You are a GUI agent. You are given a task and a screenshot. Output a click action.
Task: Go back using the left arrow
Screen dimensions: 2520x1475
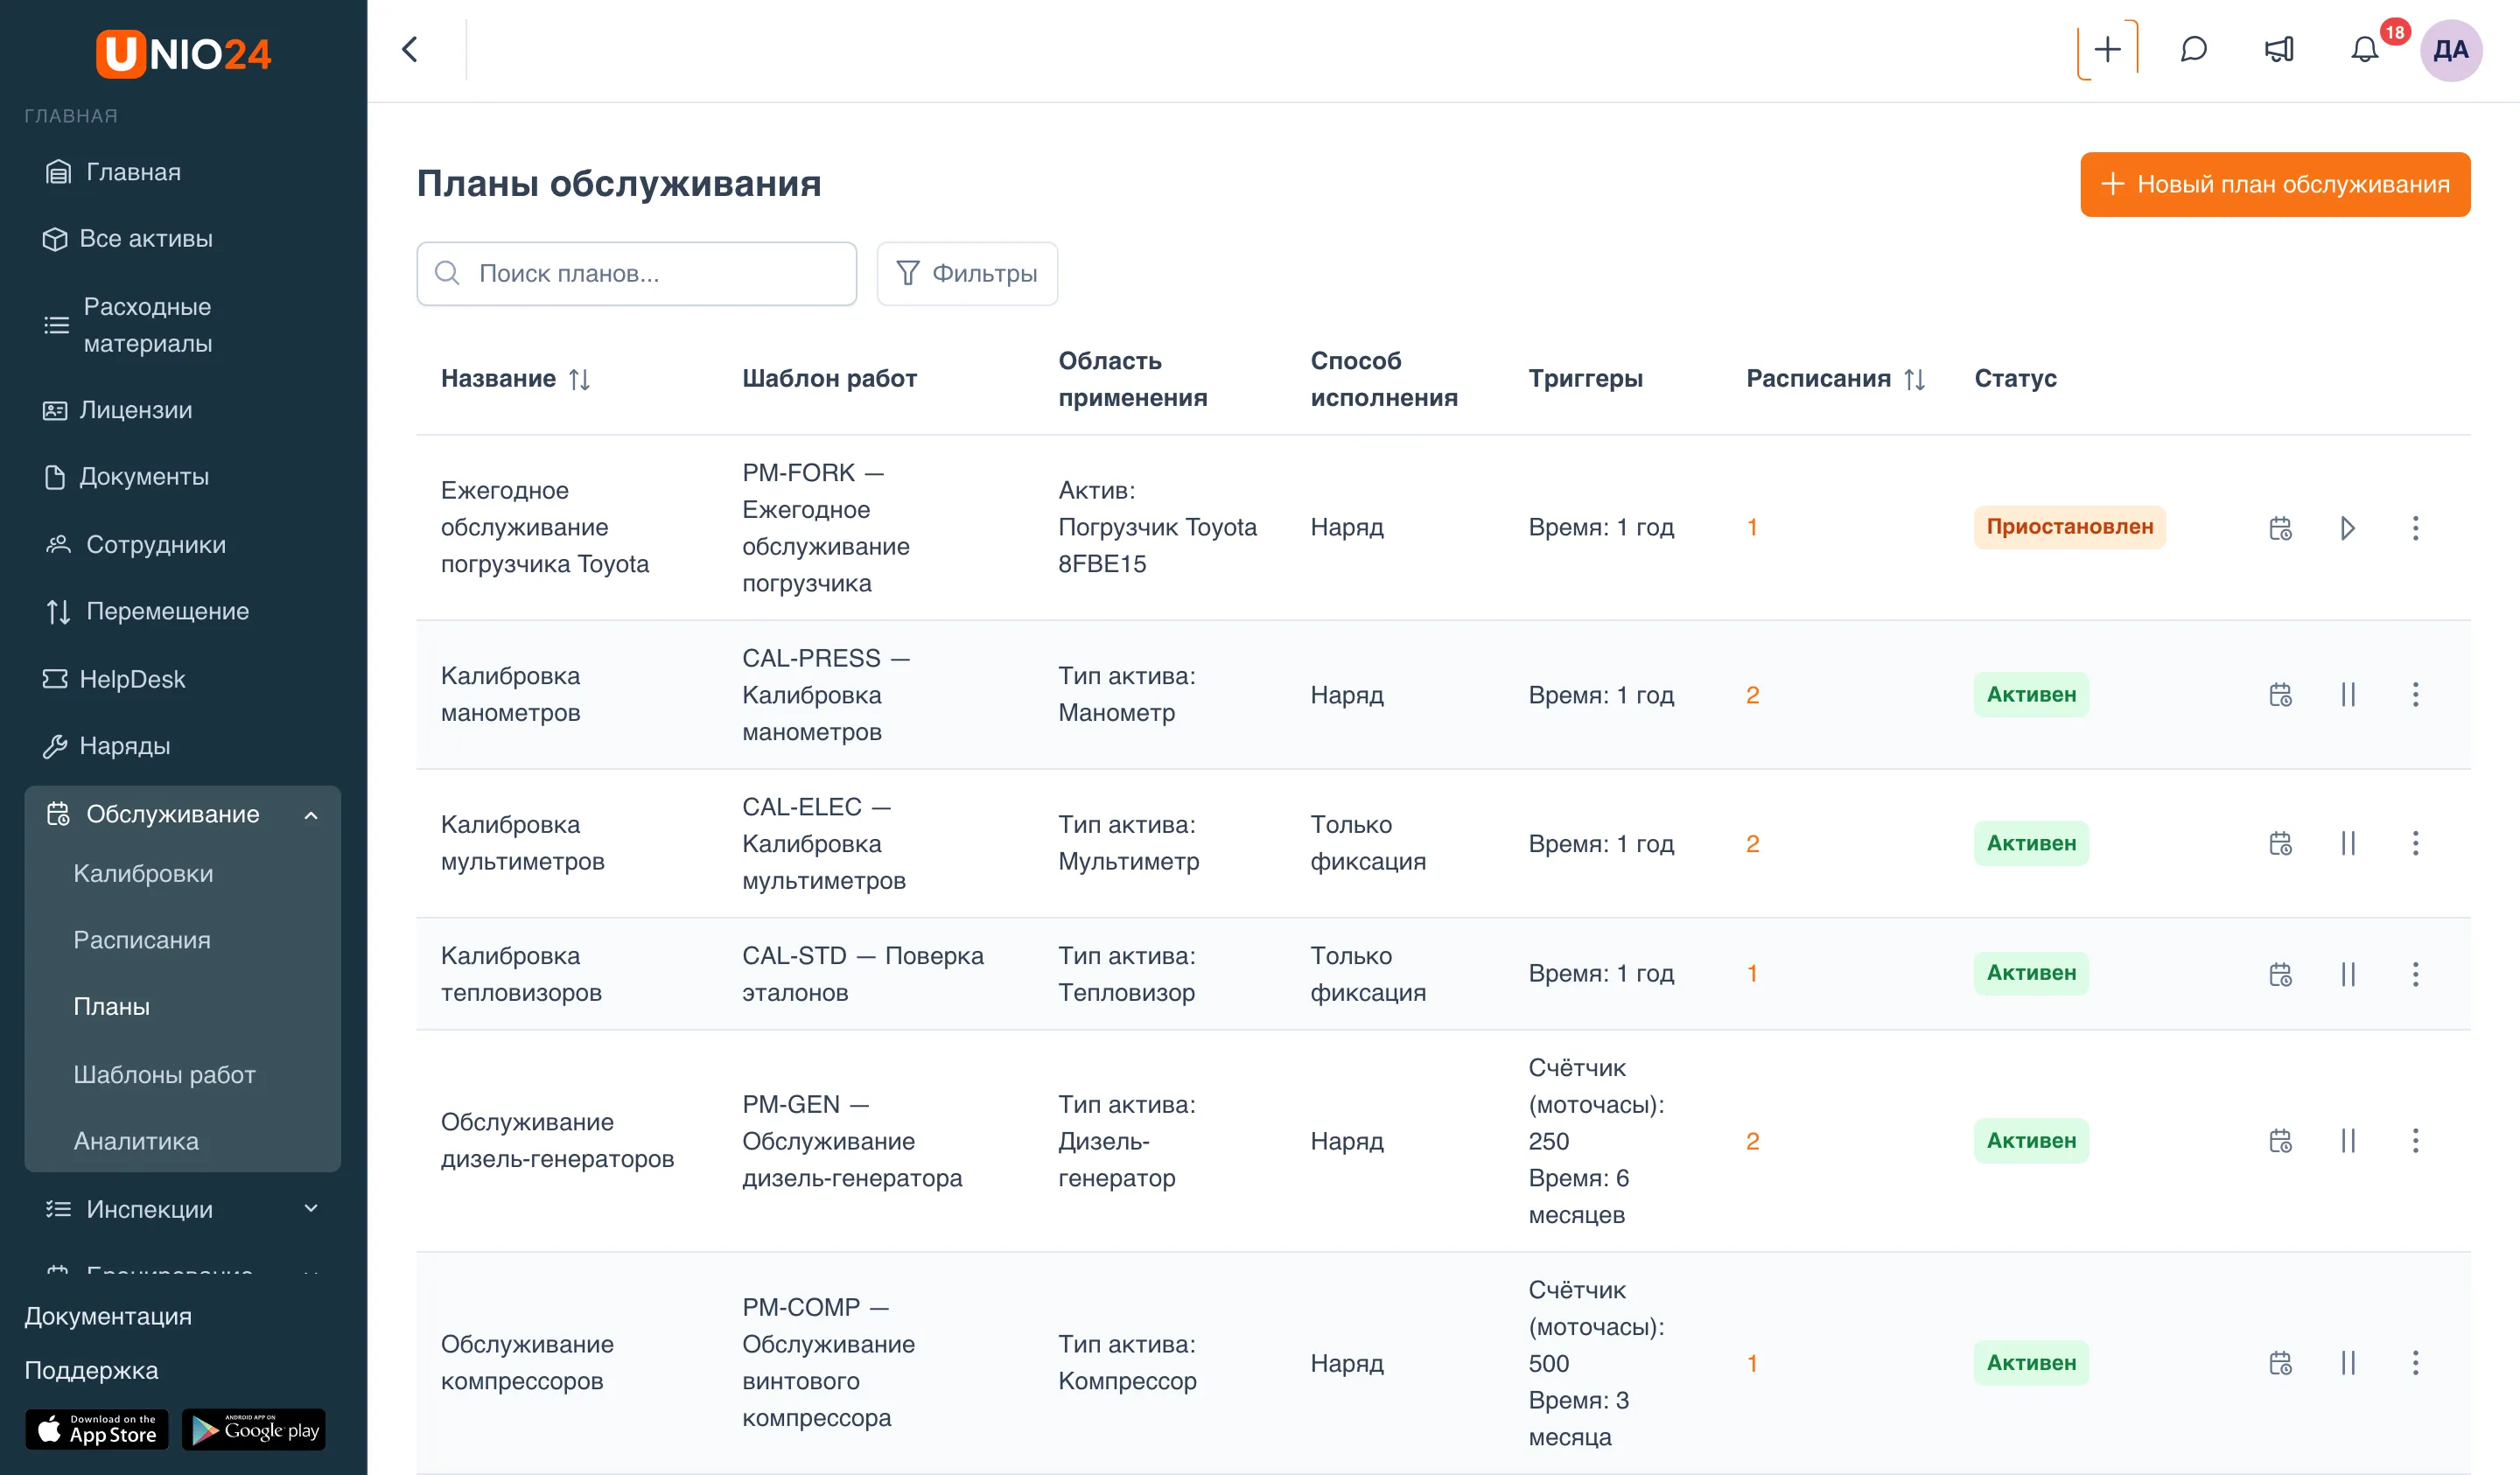point(410,50)
